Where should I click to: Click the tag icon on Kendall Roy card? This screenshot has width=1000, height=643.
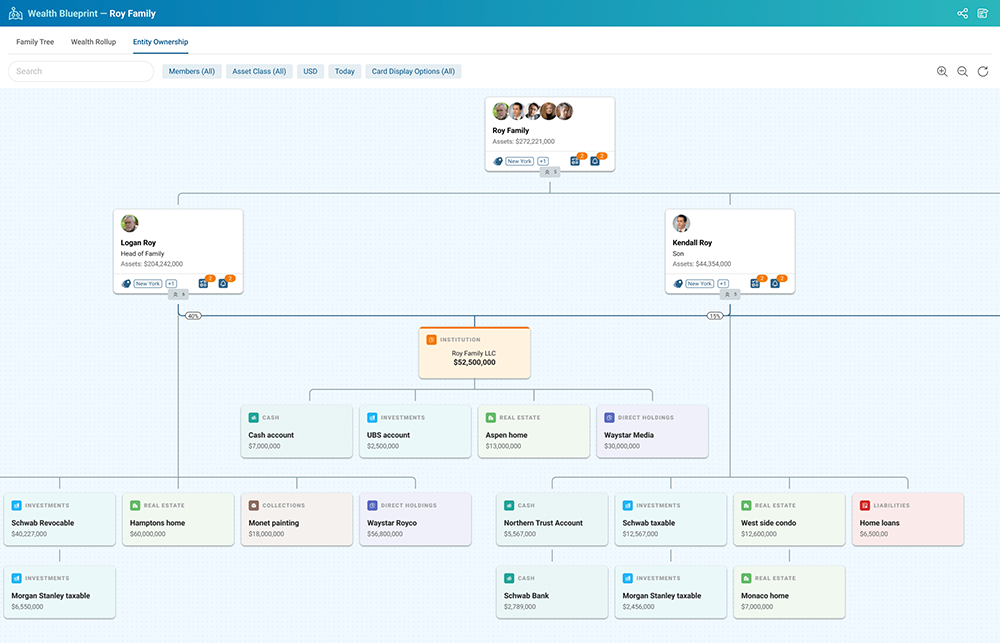pos(678,284)
